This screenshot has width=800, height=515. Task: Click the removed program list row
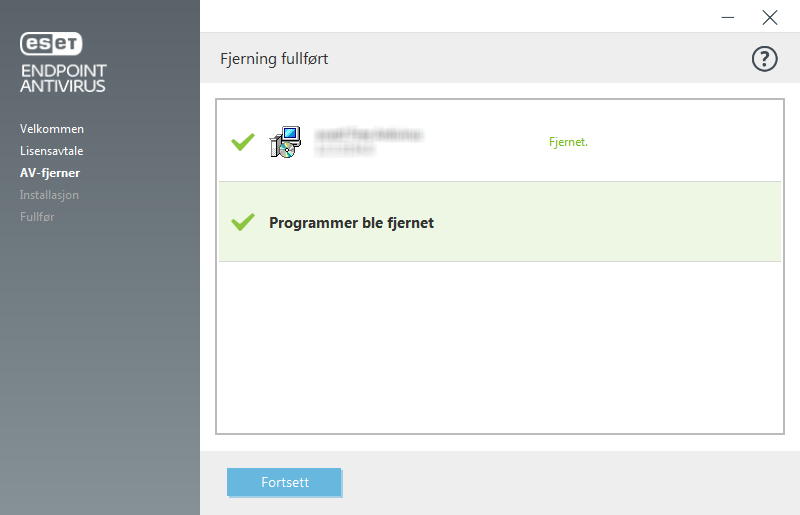pyautogui.click(x=500, y=141)
